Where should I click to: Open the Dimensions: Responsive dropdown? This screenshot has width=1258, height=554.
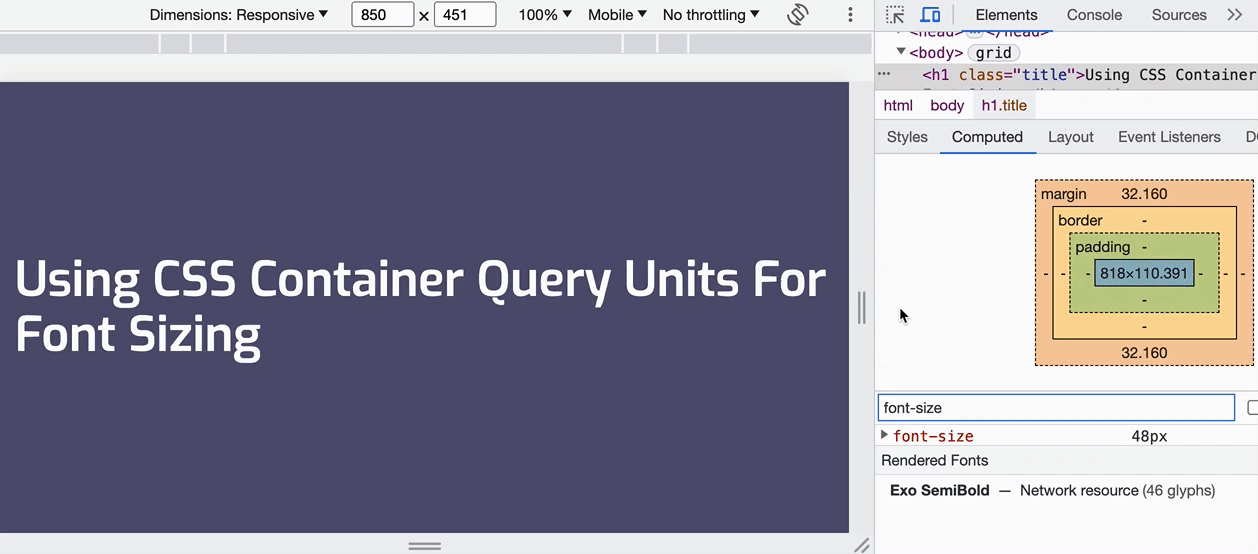239,15
